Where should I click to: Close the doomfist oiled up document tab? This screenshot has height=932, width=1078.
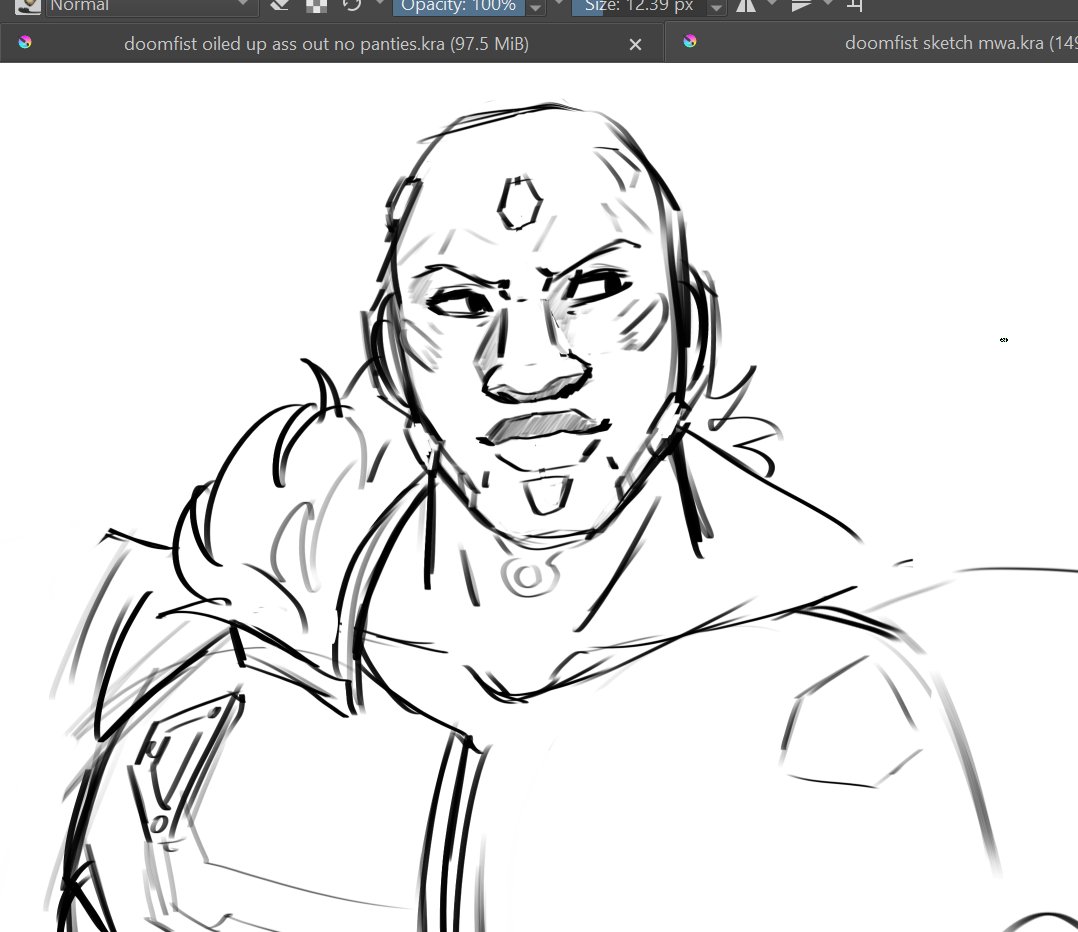point(635,44)
